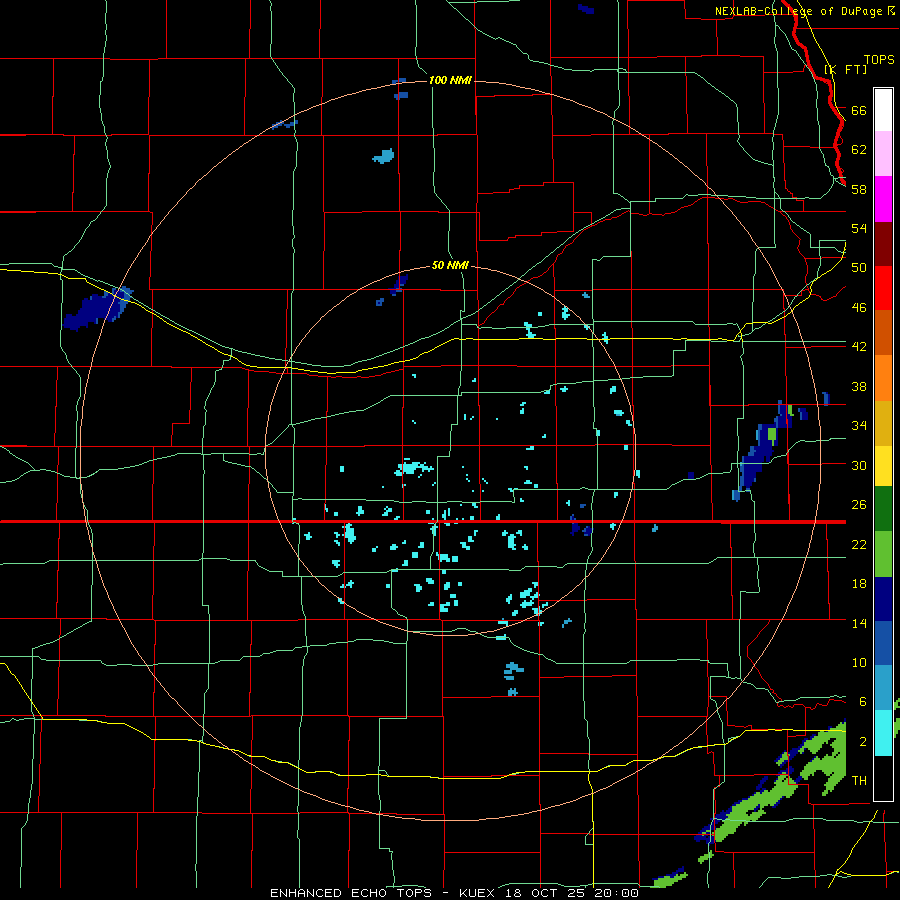
Task: Pick the navy swatch between 18 and 14
Action: [x=883, y=598]
